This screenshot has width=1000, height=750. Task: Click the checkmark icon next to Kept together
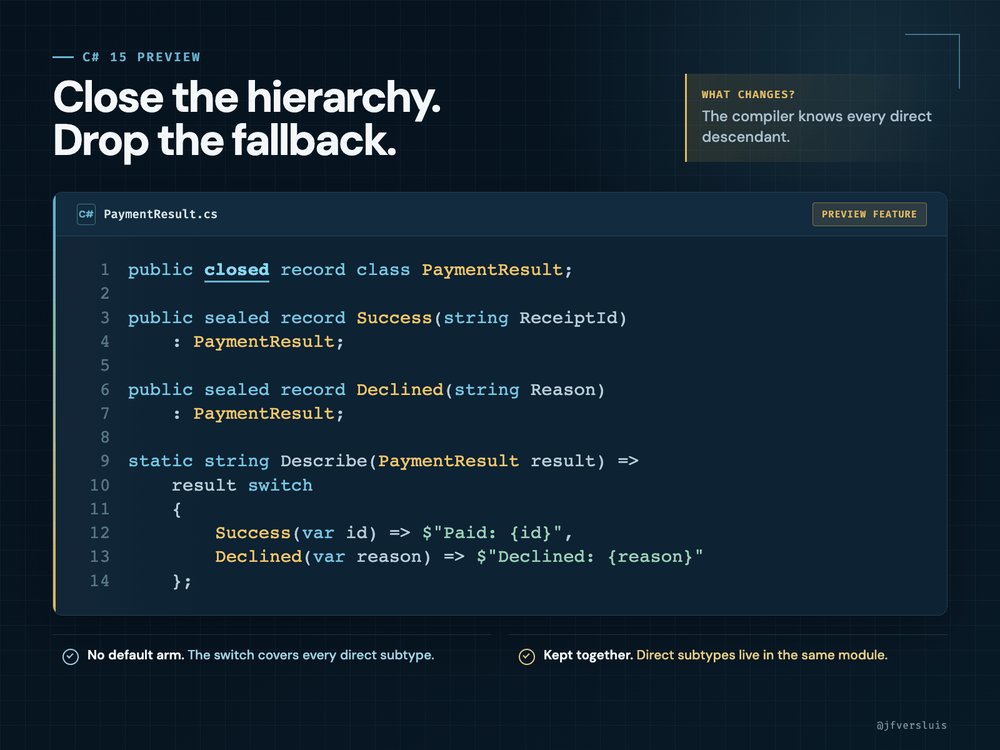pos(527,656)
